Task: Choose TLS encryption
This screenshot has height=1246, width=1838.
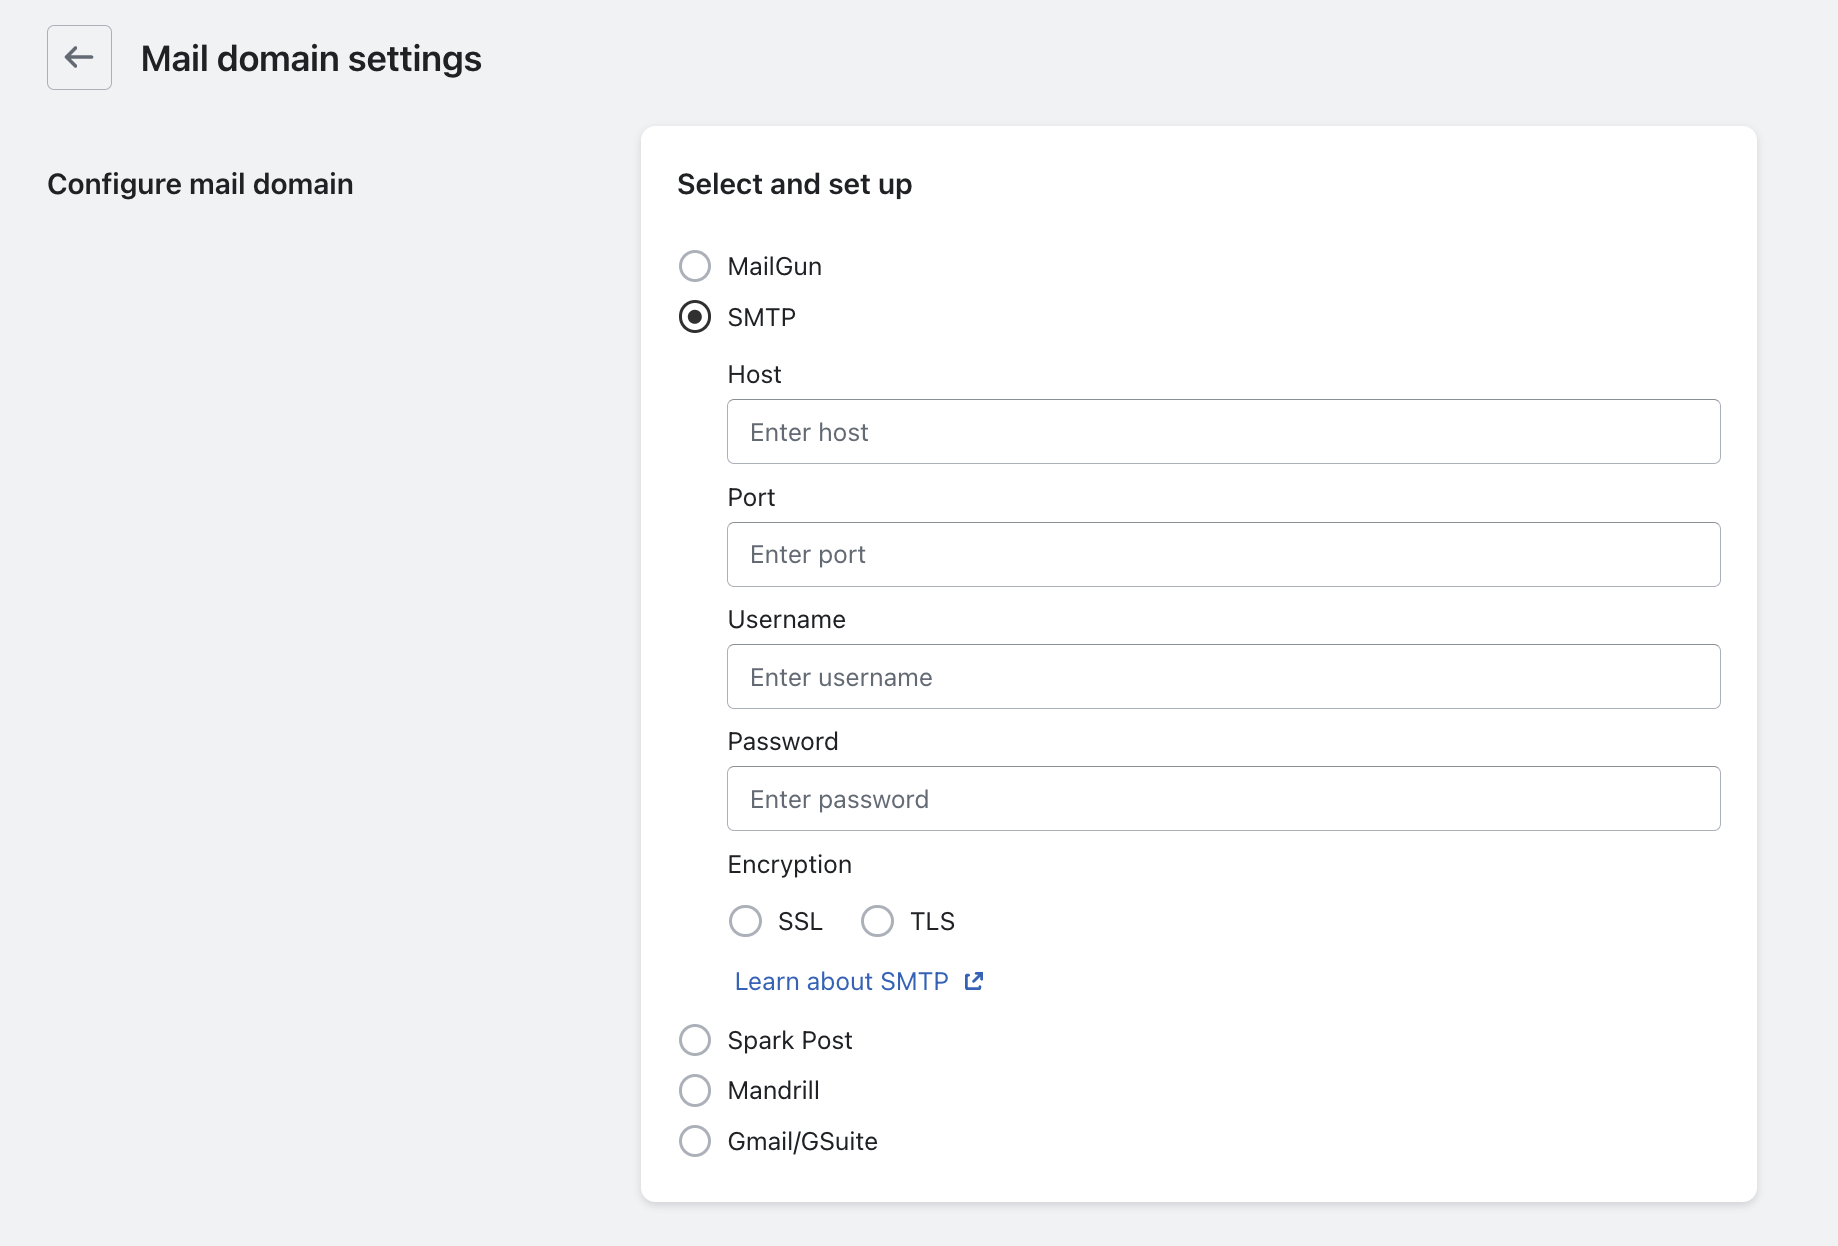Action: [877, 921]
